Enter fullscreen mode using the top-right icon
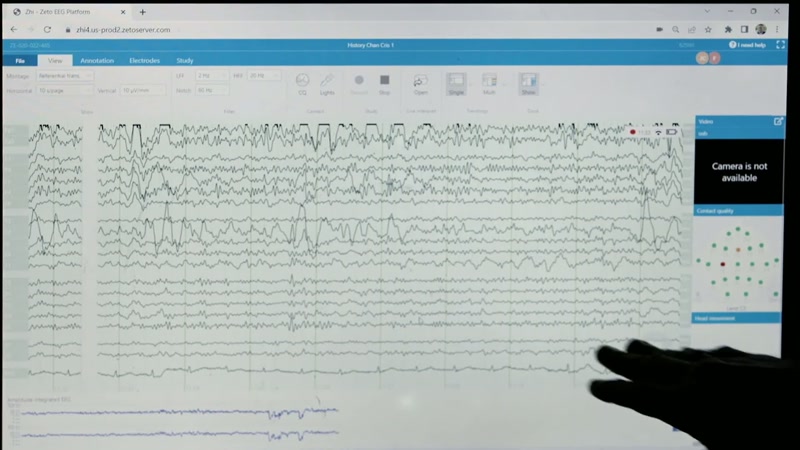 click(781, 45)
